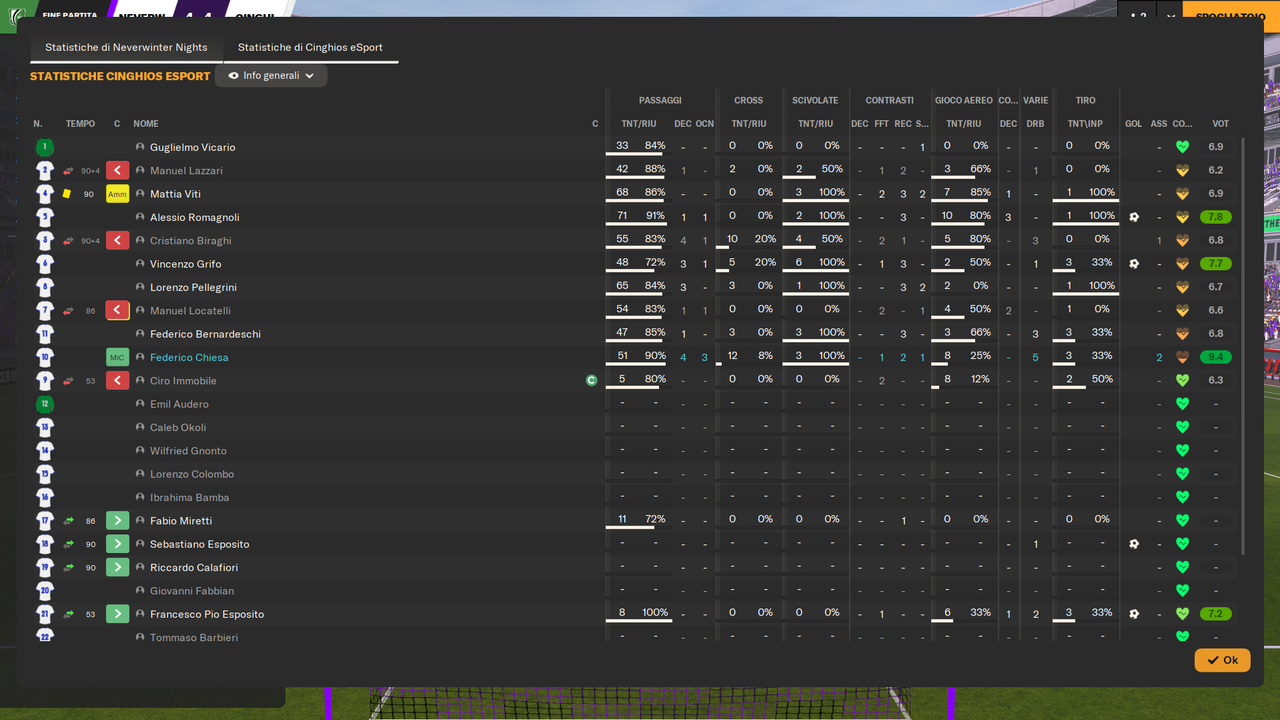
Task: Click the Lorenzo Pellegrini player name
Action: tap(193, 287)
